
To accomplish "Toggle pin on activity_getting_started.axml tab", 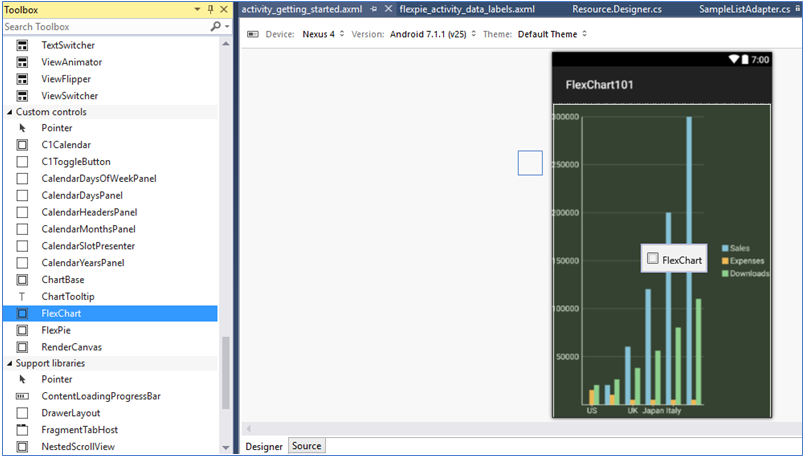I will coord(373,9).
